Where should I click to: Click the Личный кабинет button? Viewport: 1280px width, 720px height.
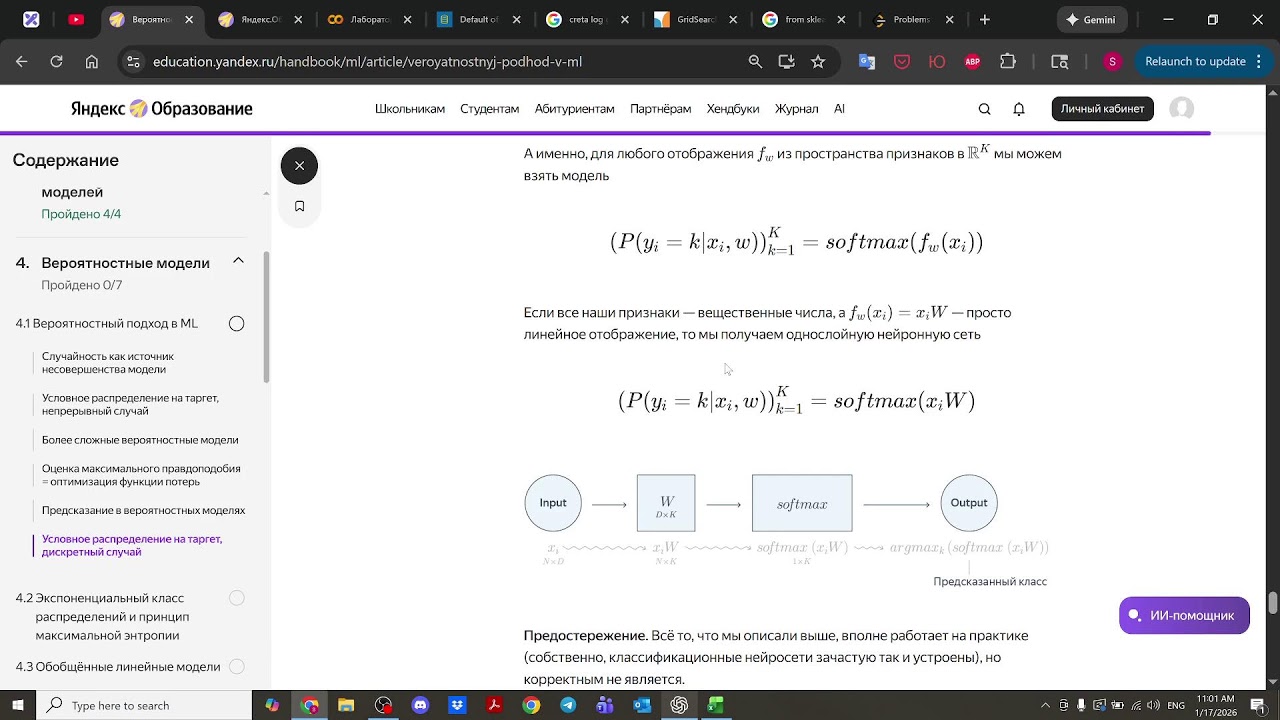tap(1103, 109)
